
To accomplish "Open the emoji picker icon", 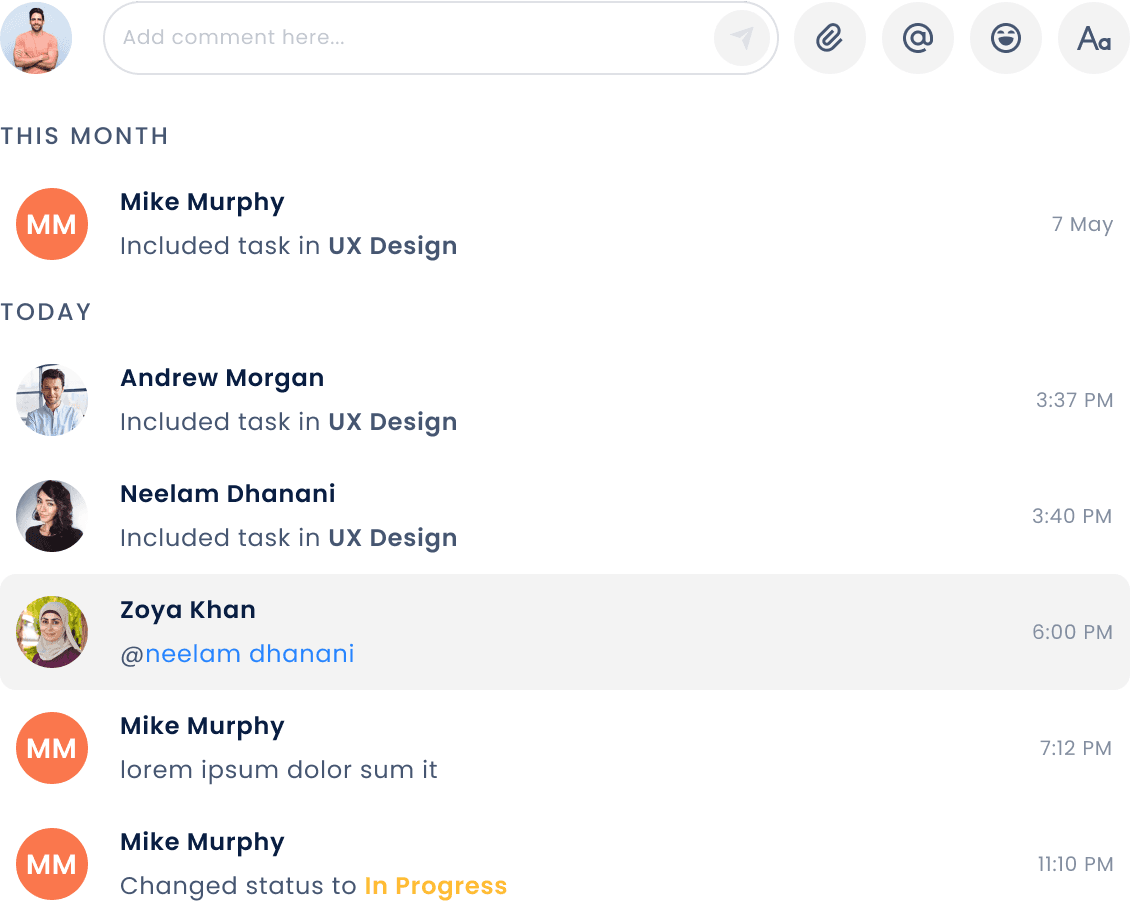I will click(1005, 37).
